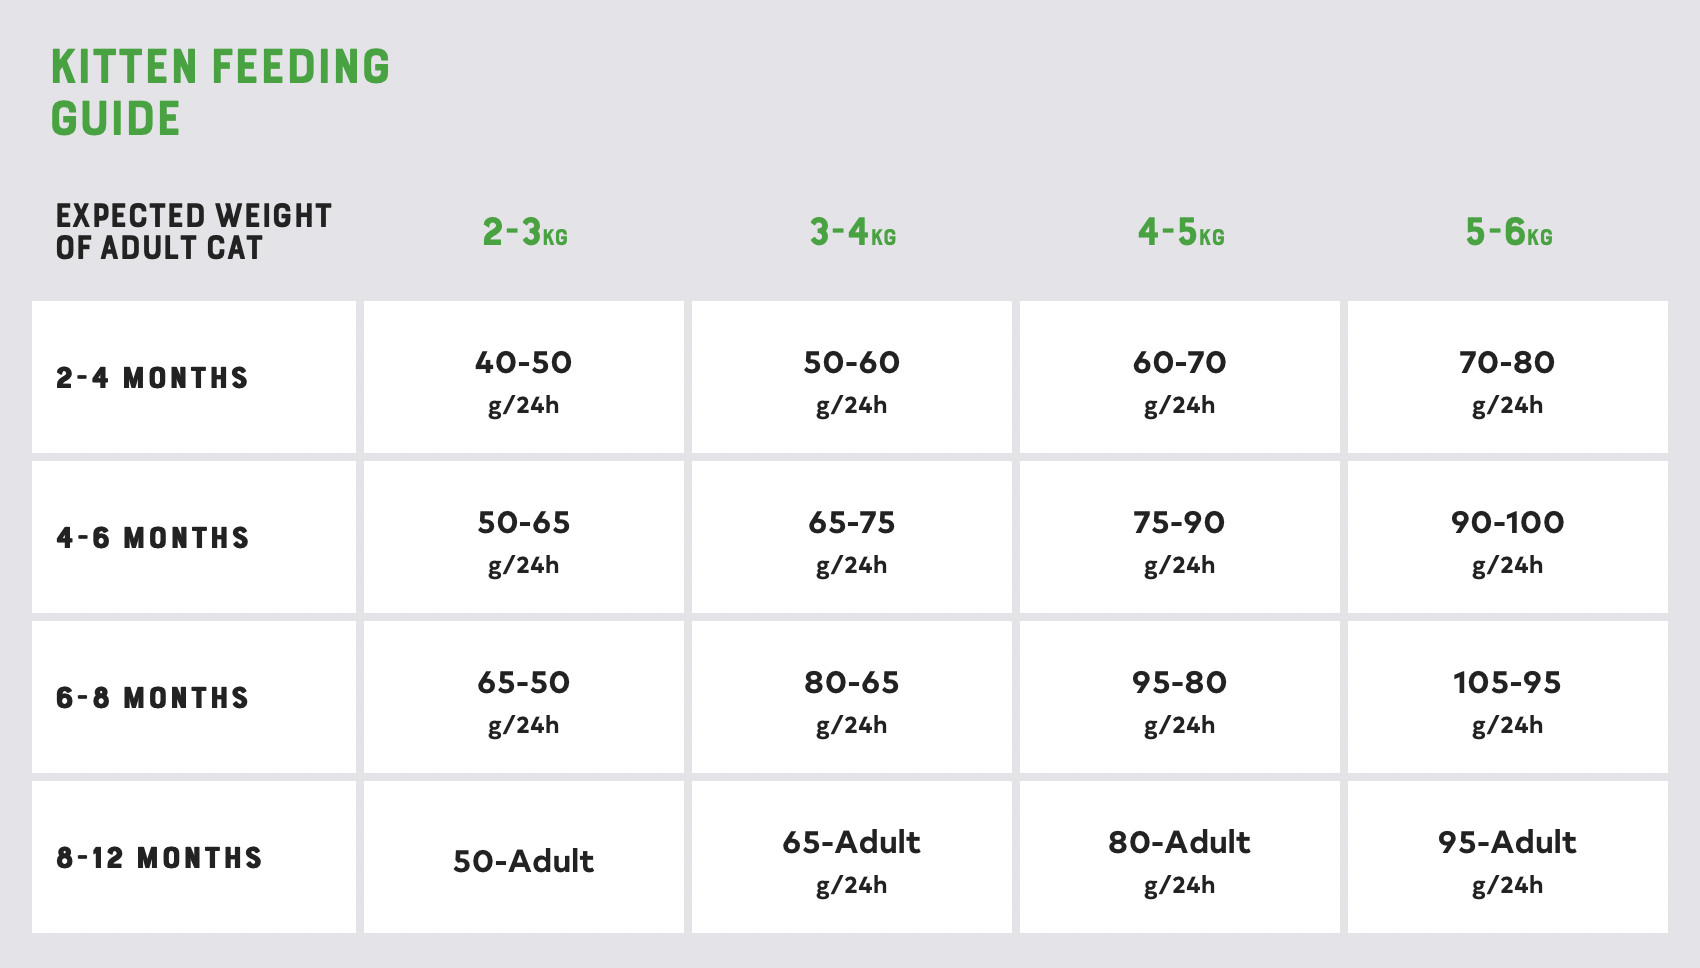Click the 2-4 Months row label

pyautogui.click(x=152, y=378)
